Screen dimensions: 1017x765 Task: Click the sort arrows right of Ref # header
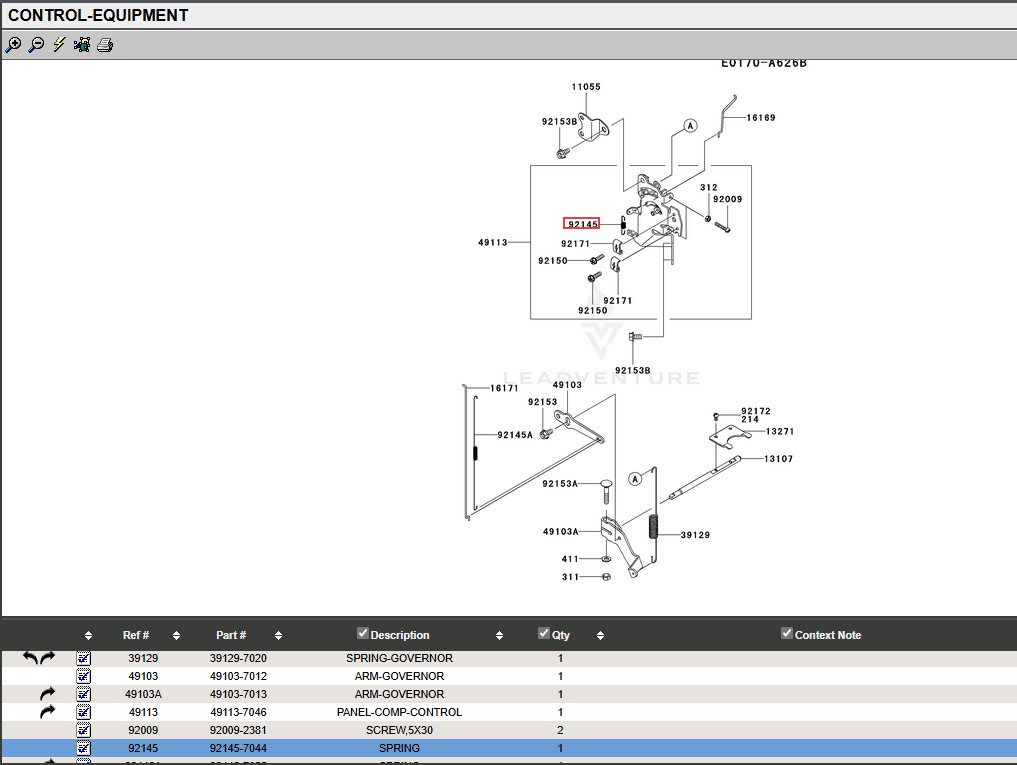(176, 636)
